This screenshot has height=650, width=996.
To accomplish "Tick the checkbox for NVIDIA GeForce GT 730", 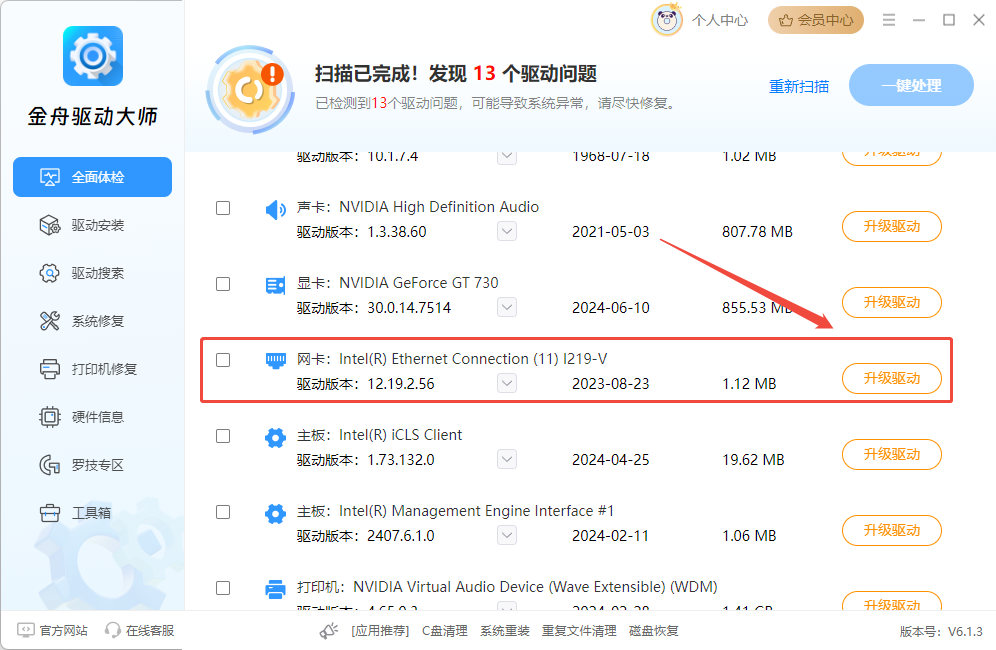I will (223, 284).
